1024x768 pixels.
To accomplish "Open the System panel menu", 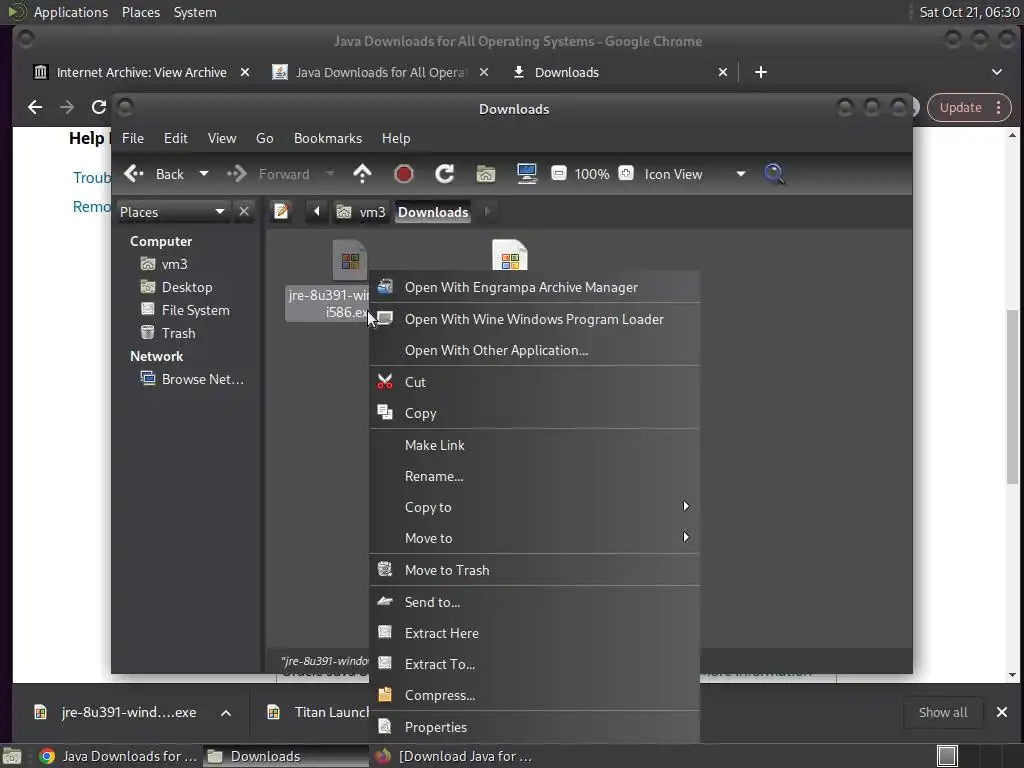I will (x=195, y=12).
